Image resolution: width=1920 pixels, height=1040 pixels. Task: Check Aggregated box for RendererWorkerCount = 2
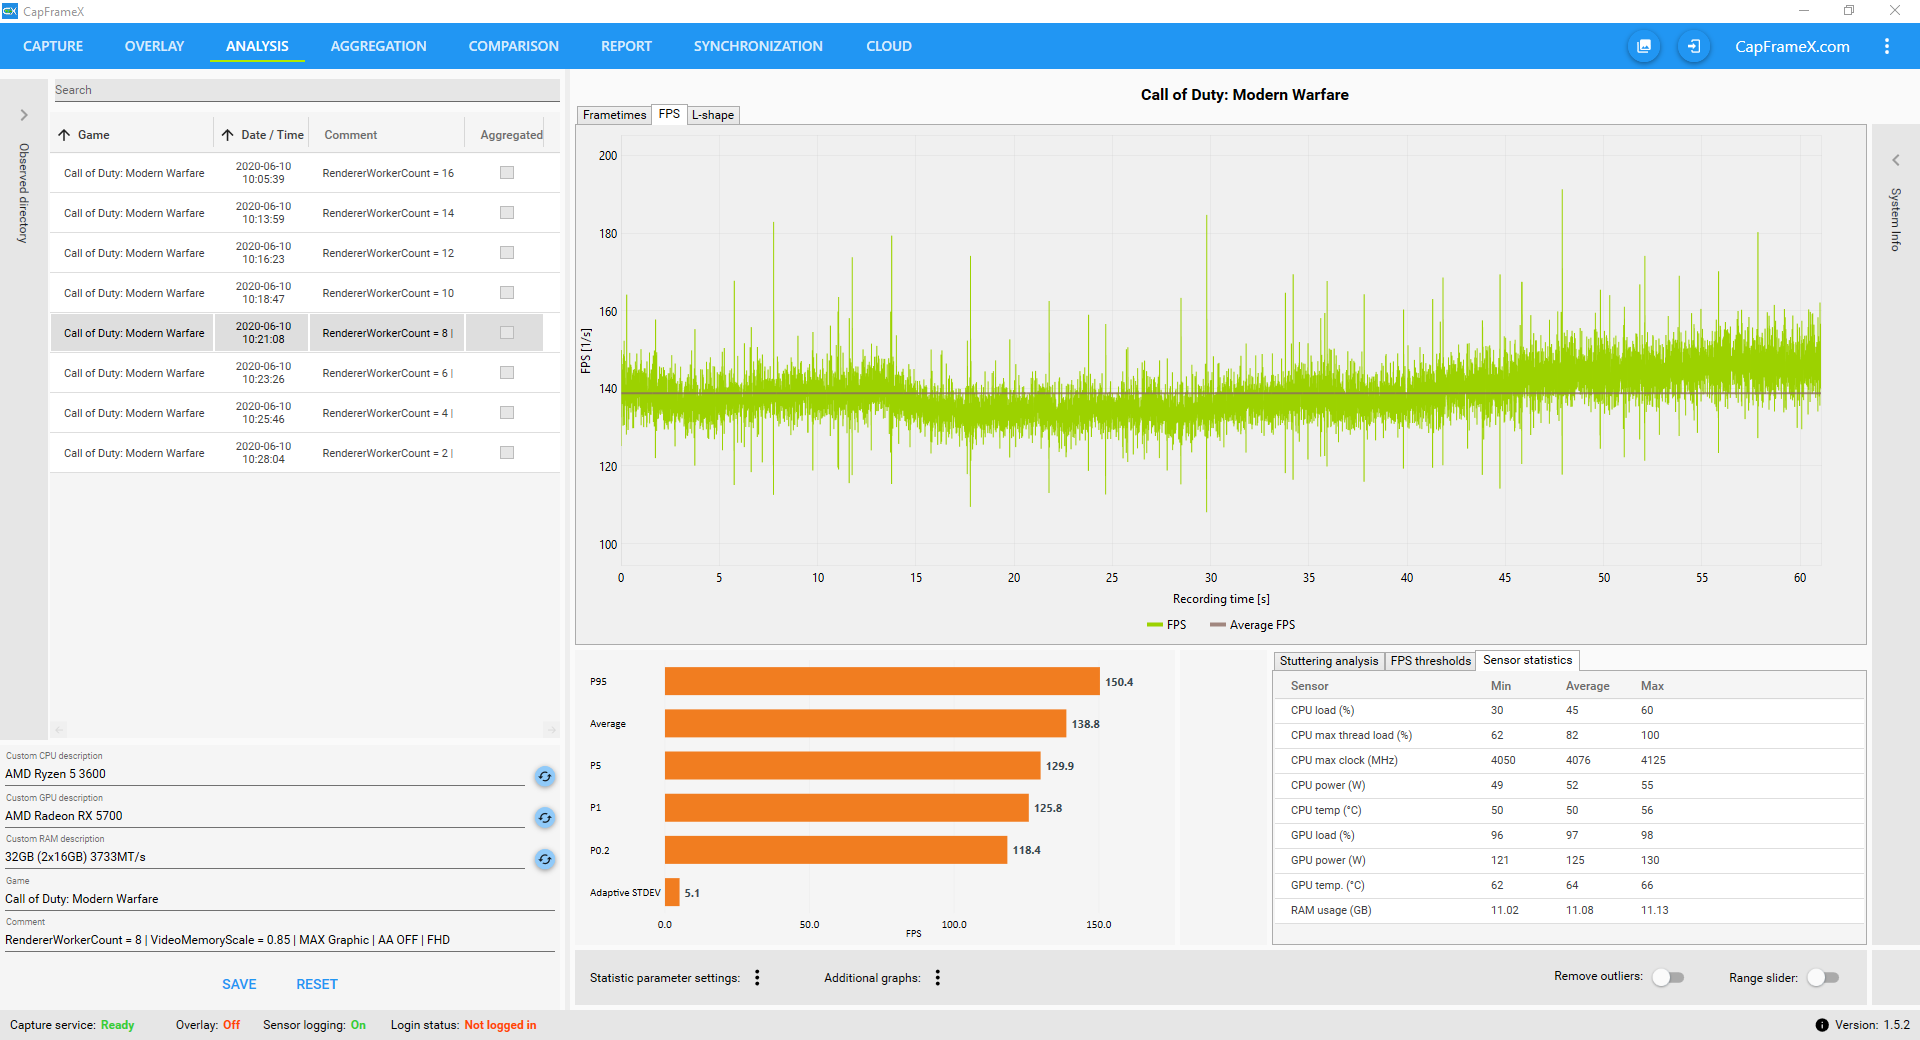coord(507,453)
